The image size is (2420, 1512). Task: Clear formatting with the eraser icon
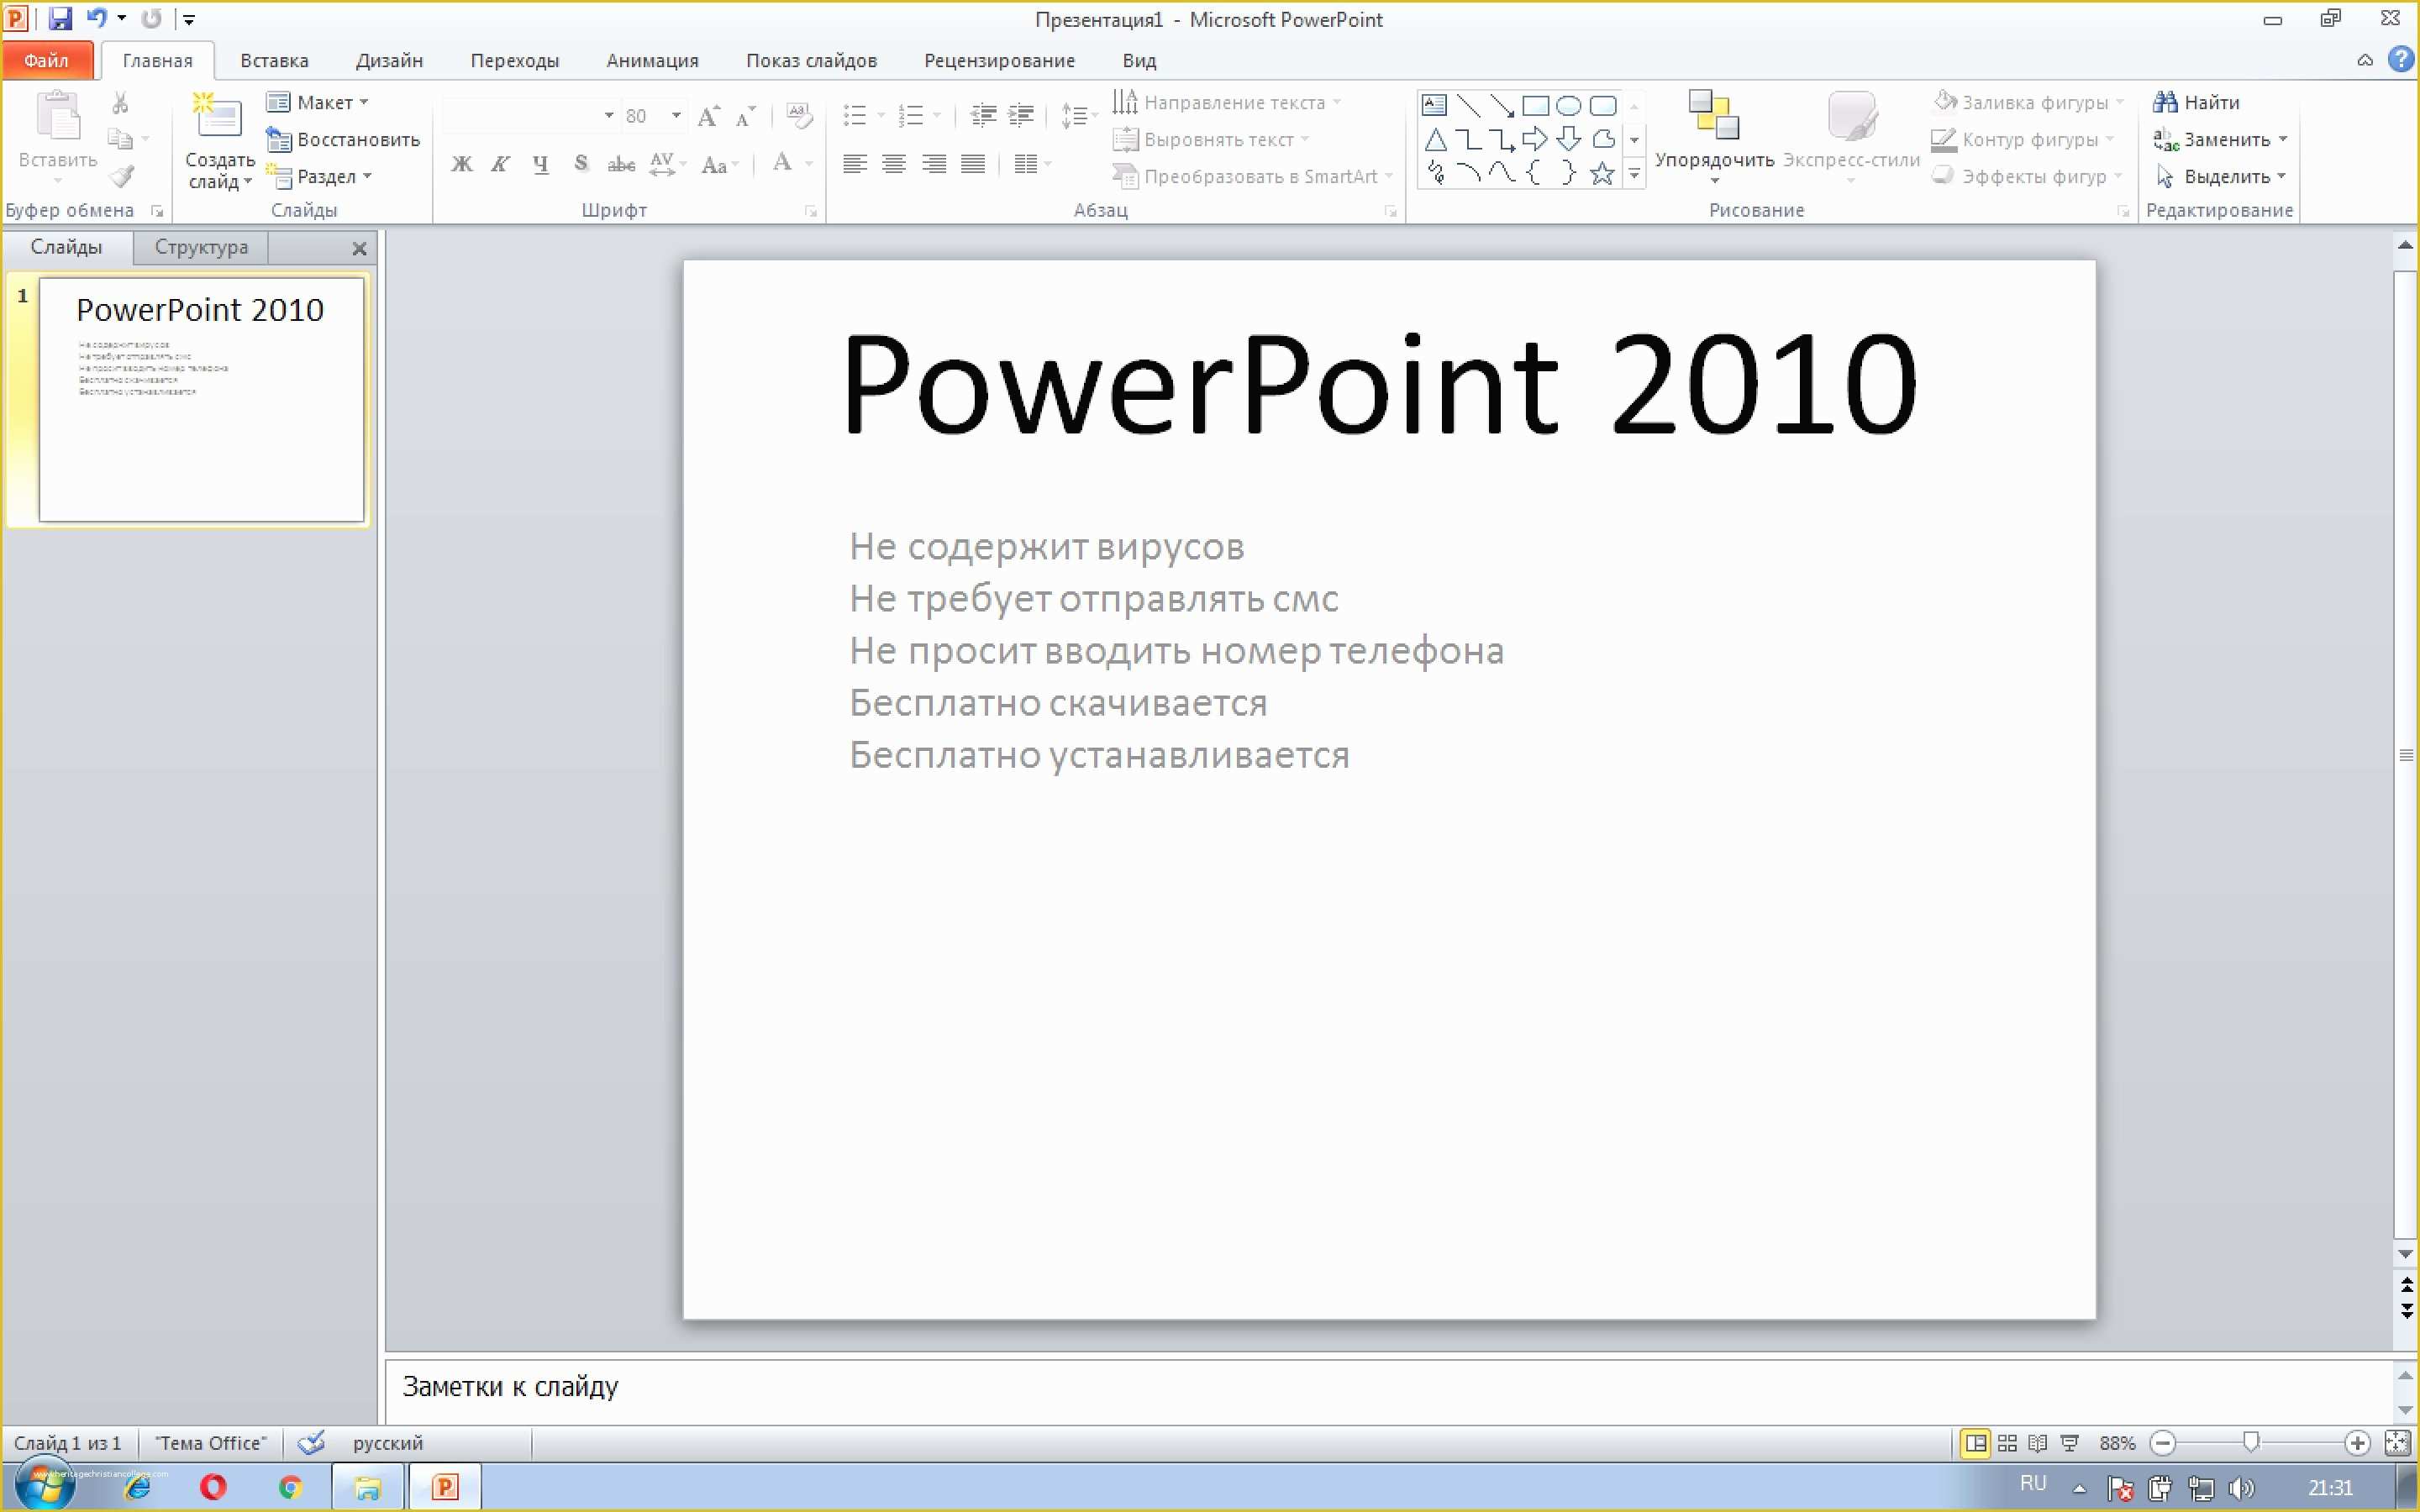[x=799, y=116]
